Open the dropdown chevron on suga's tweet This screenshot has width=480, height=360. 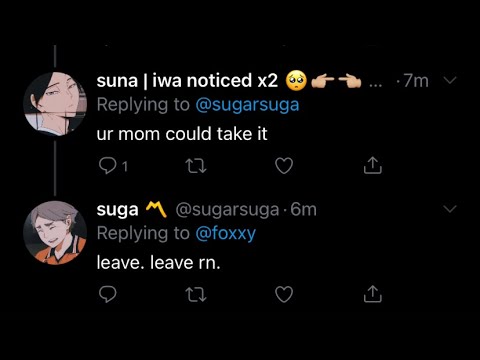(450, 209)
